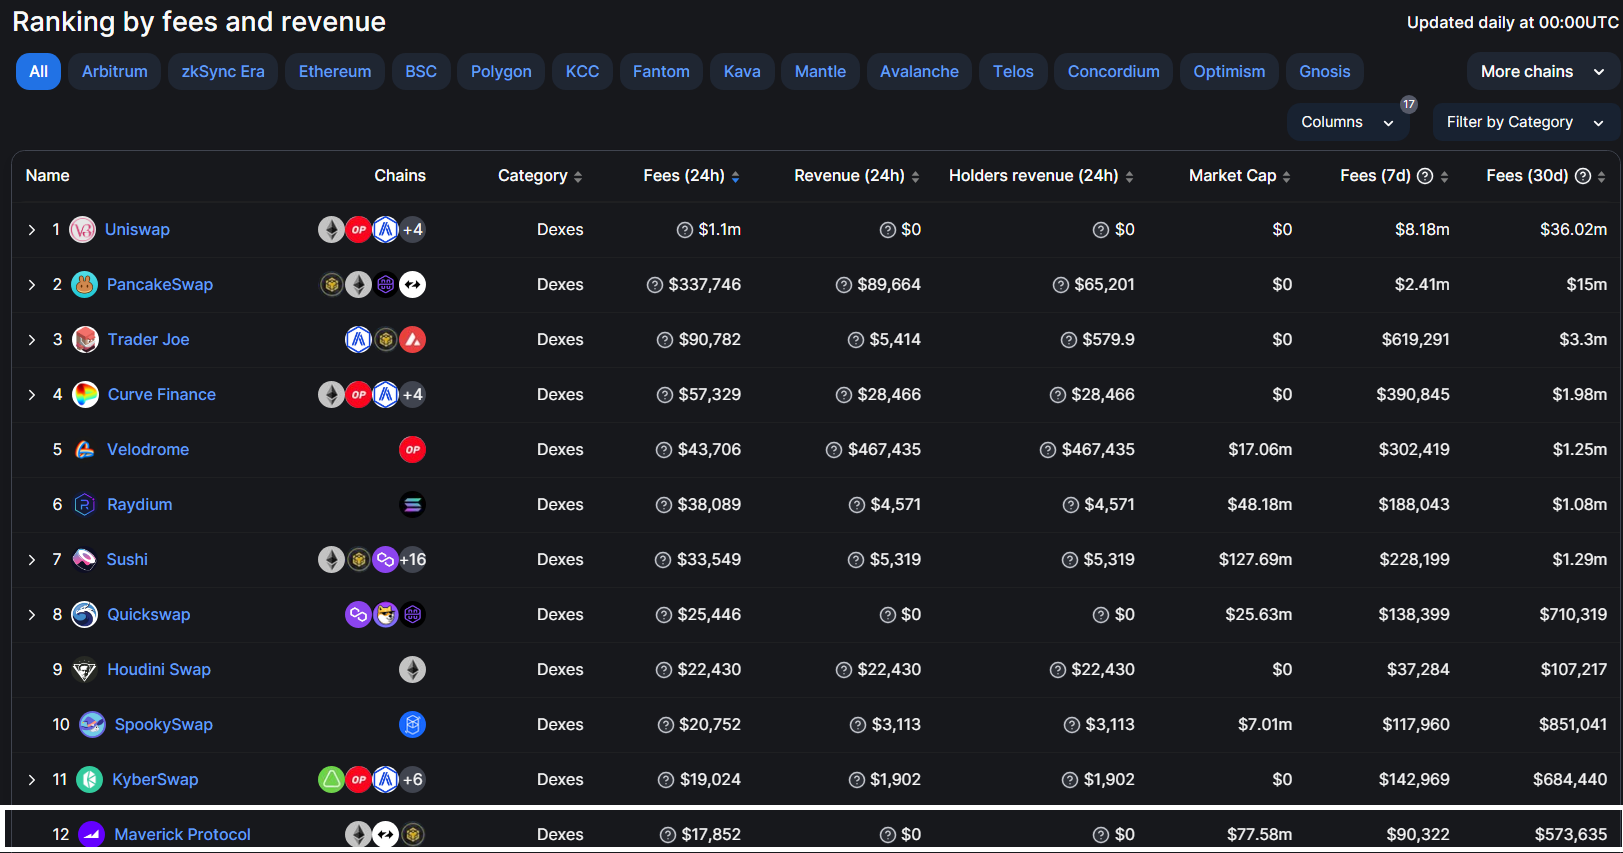The width and height of the screenshot is (1623, 853).
Task: Open the SpookySwap protocol link
Action: pyautogui.click(x=164, y=725)
